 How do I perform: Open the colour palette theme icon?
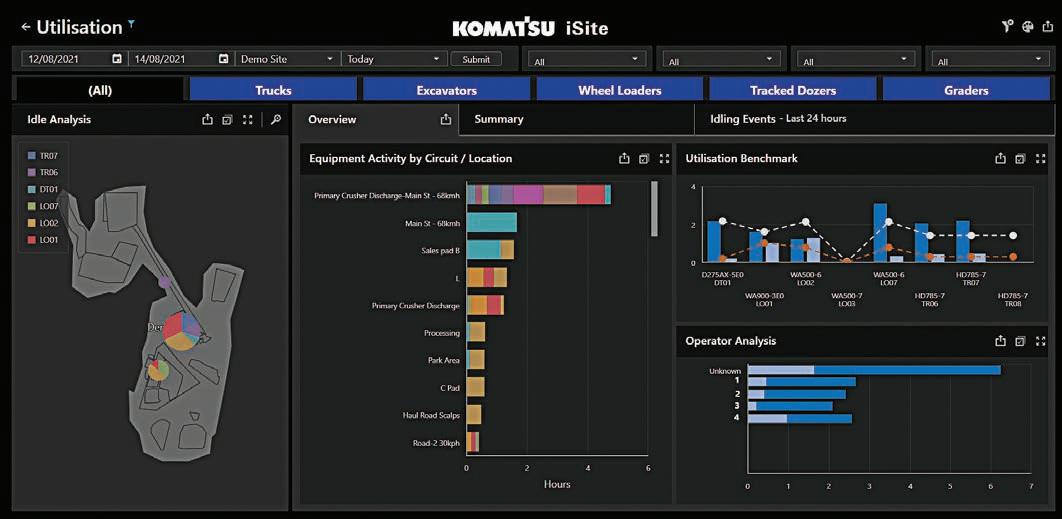click(x=1027, y=26)
